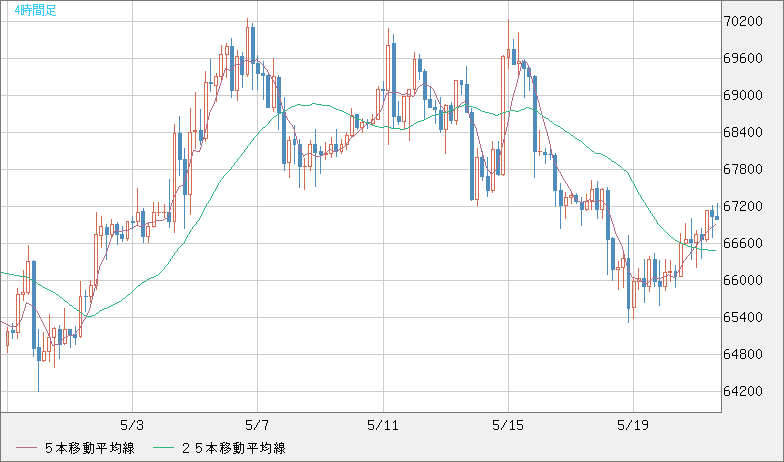
Task: Click the 64200 price axis label
Action: coord(743,391)
